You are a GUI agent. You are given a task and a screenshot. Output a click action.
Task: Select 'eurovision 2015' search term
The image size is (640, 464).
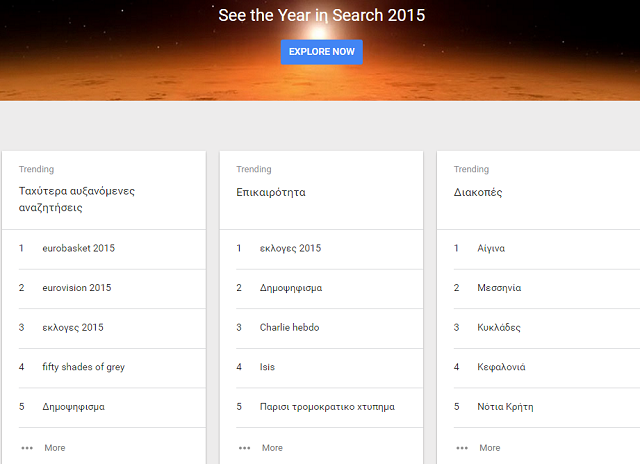coord(77,288)
